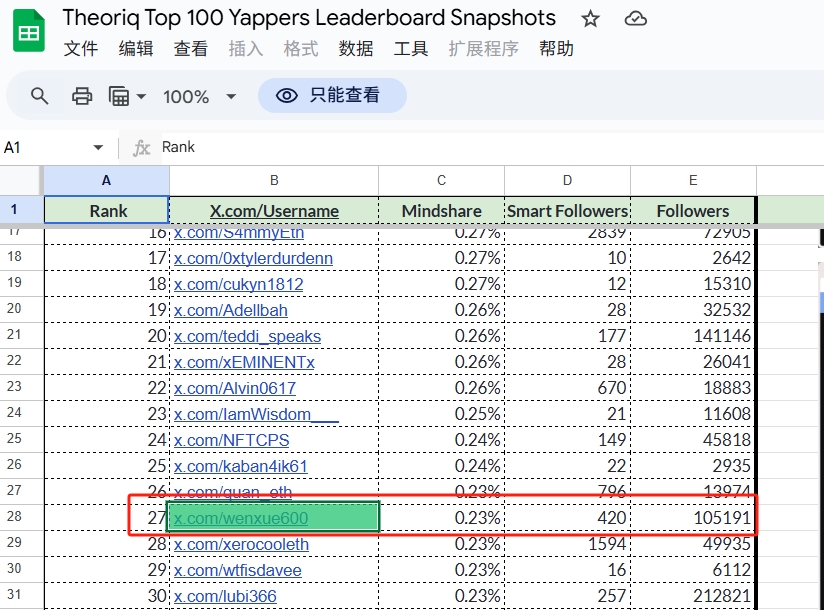
Task: Check the cloud document status icon
Action: point(635,19)
